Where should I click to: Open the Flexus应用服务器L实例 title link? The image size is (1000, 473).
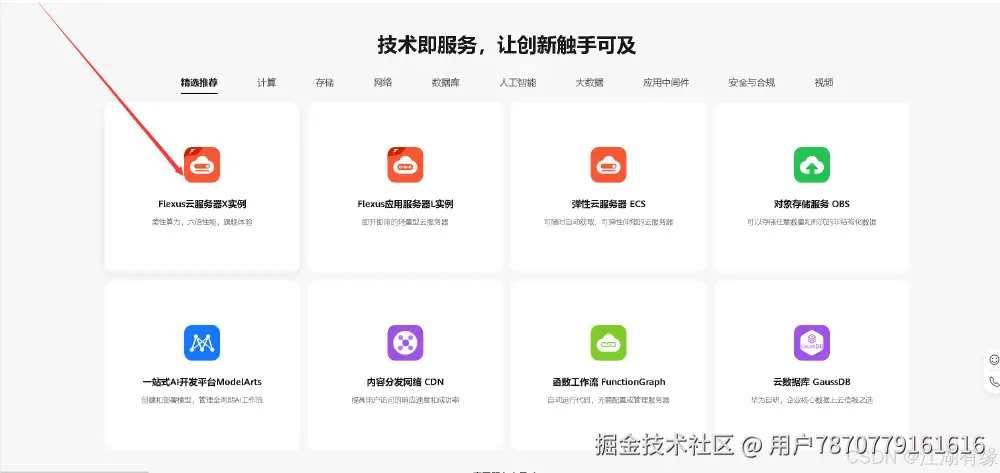pos(406,204)
